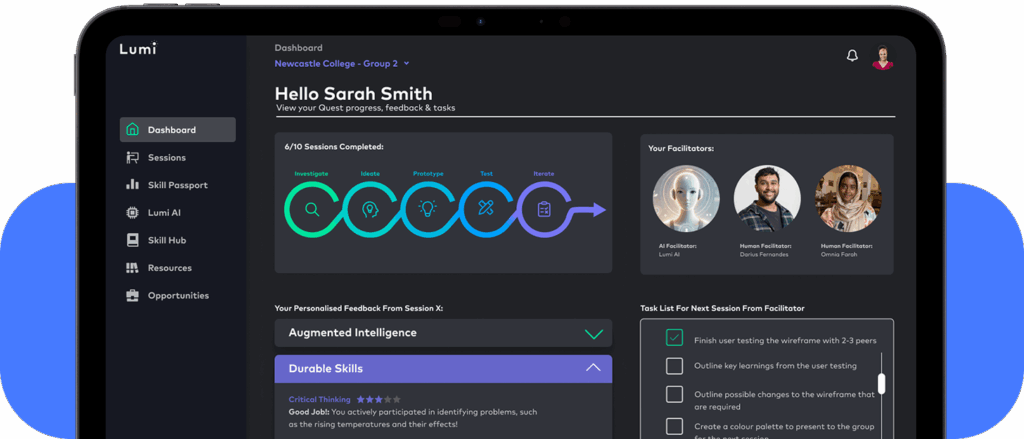Click the notification bell icon
The height and width of the screenshot is (439, 1024).
coord(852,56)
